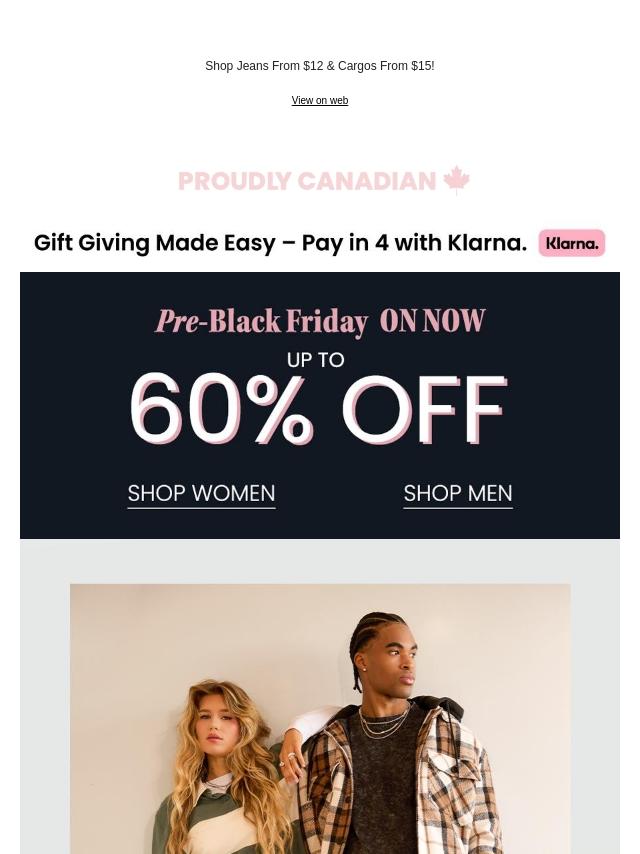640x854 pixels.
Task: Click the 'ON NOW' text in banner
Action: [433, 321]
